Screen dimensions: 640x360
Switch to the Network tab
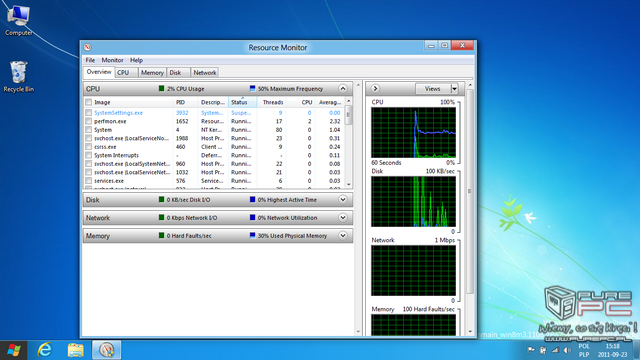pyautogui.click(x=204, y=73)
